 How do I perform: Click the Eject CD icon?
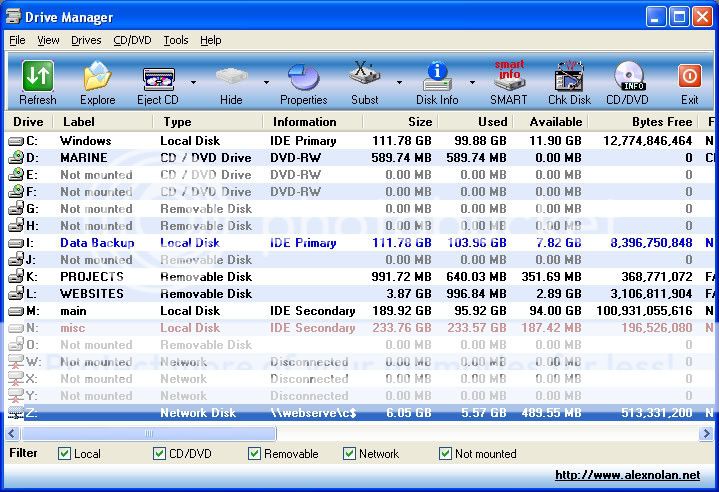point(158,77)
